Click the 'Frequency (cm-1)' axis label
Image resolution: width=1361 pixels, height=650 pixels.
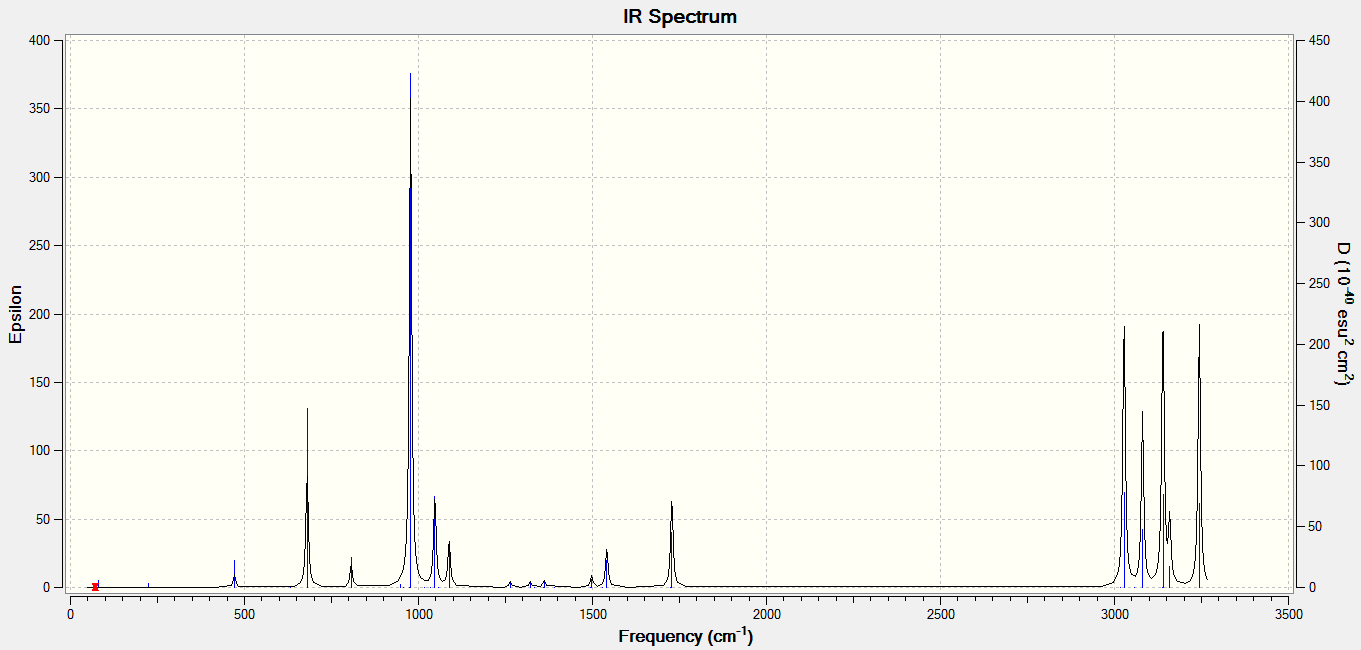click(685, 635)
